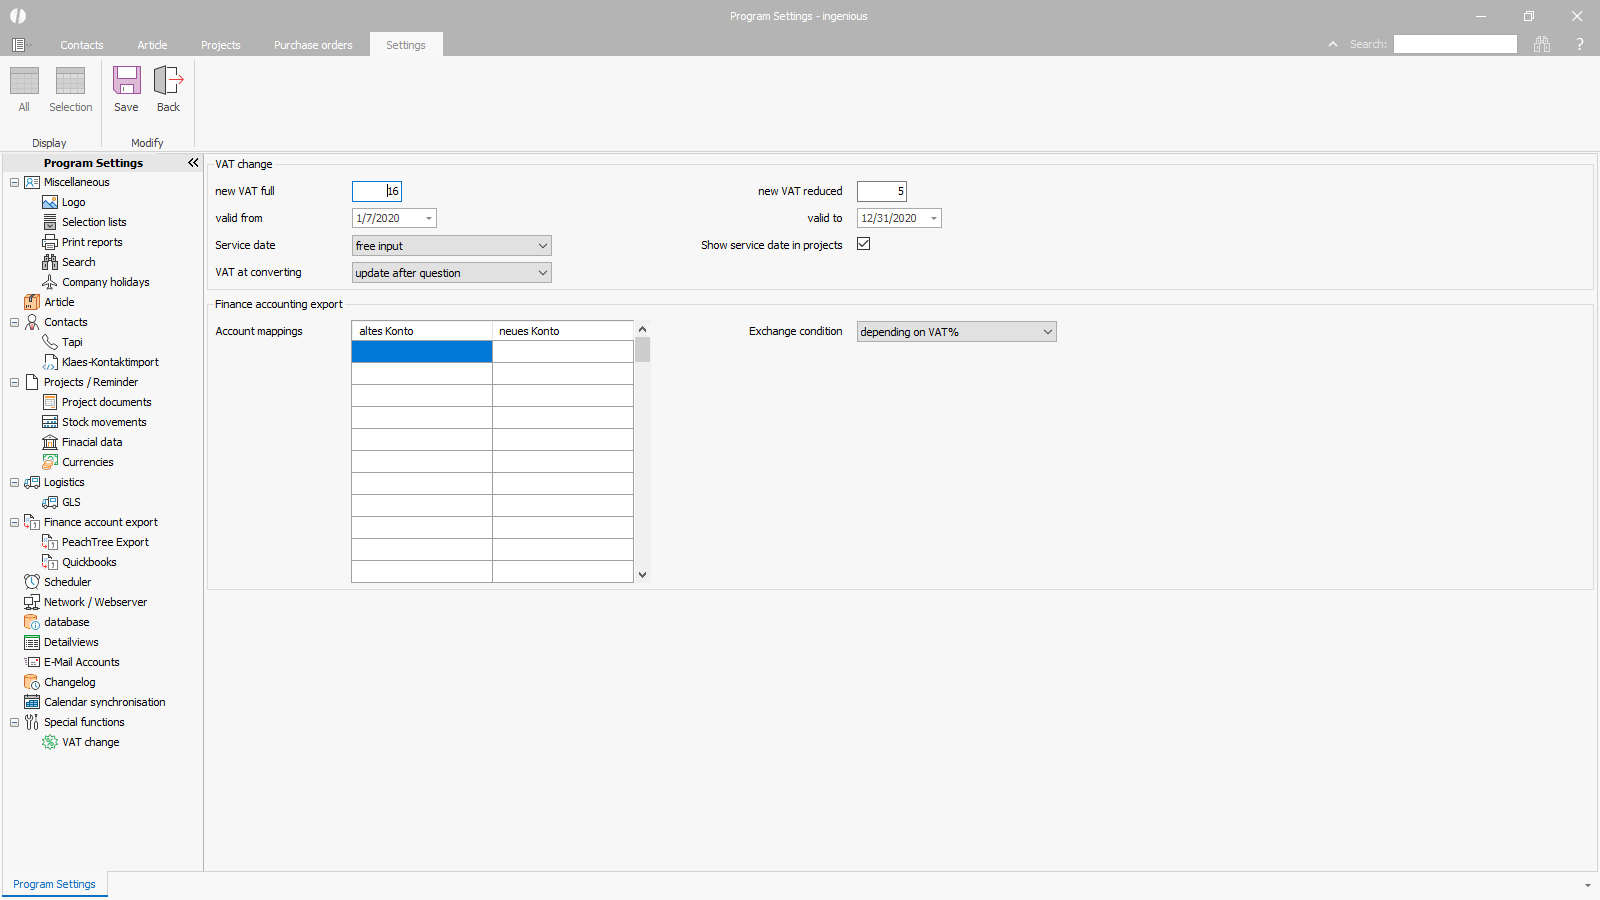
Task: Switch to the Contacts tab
Action: coord(81,45)
